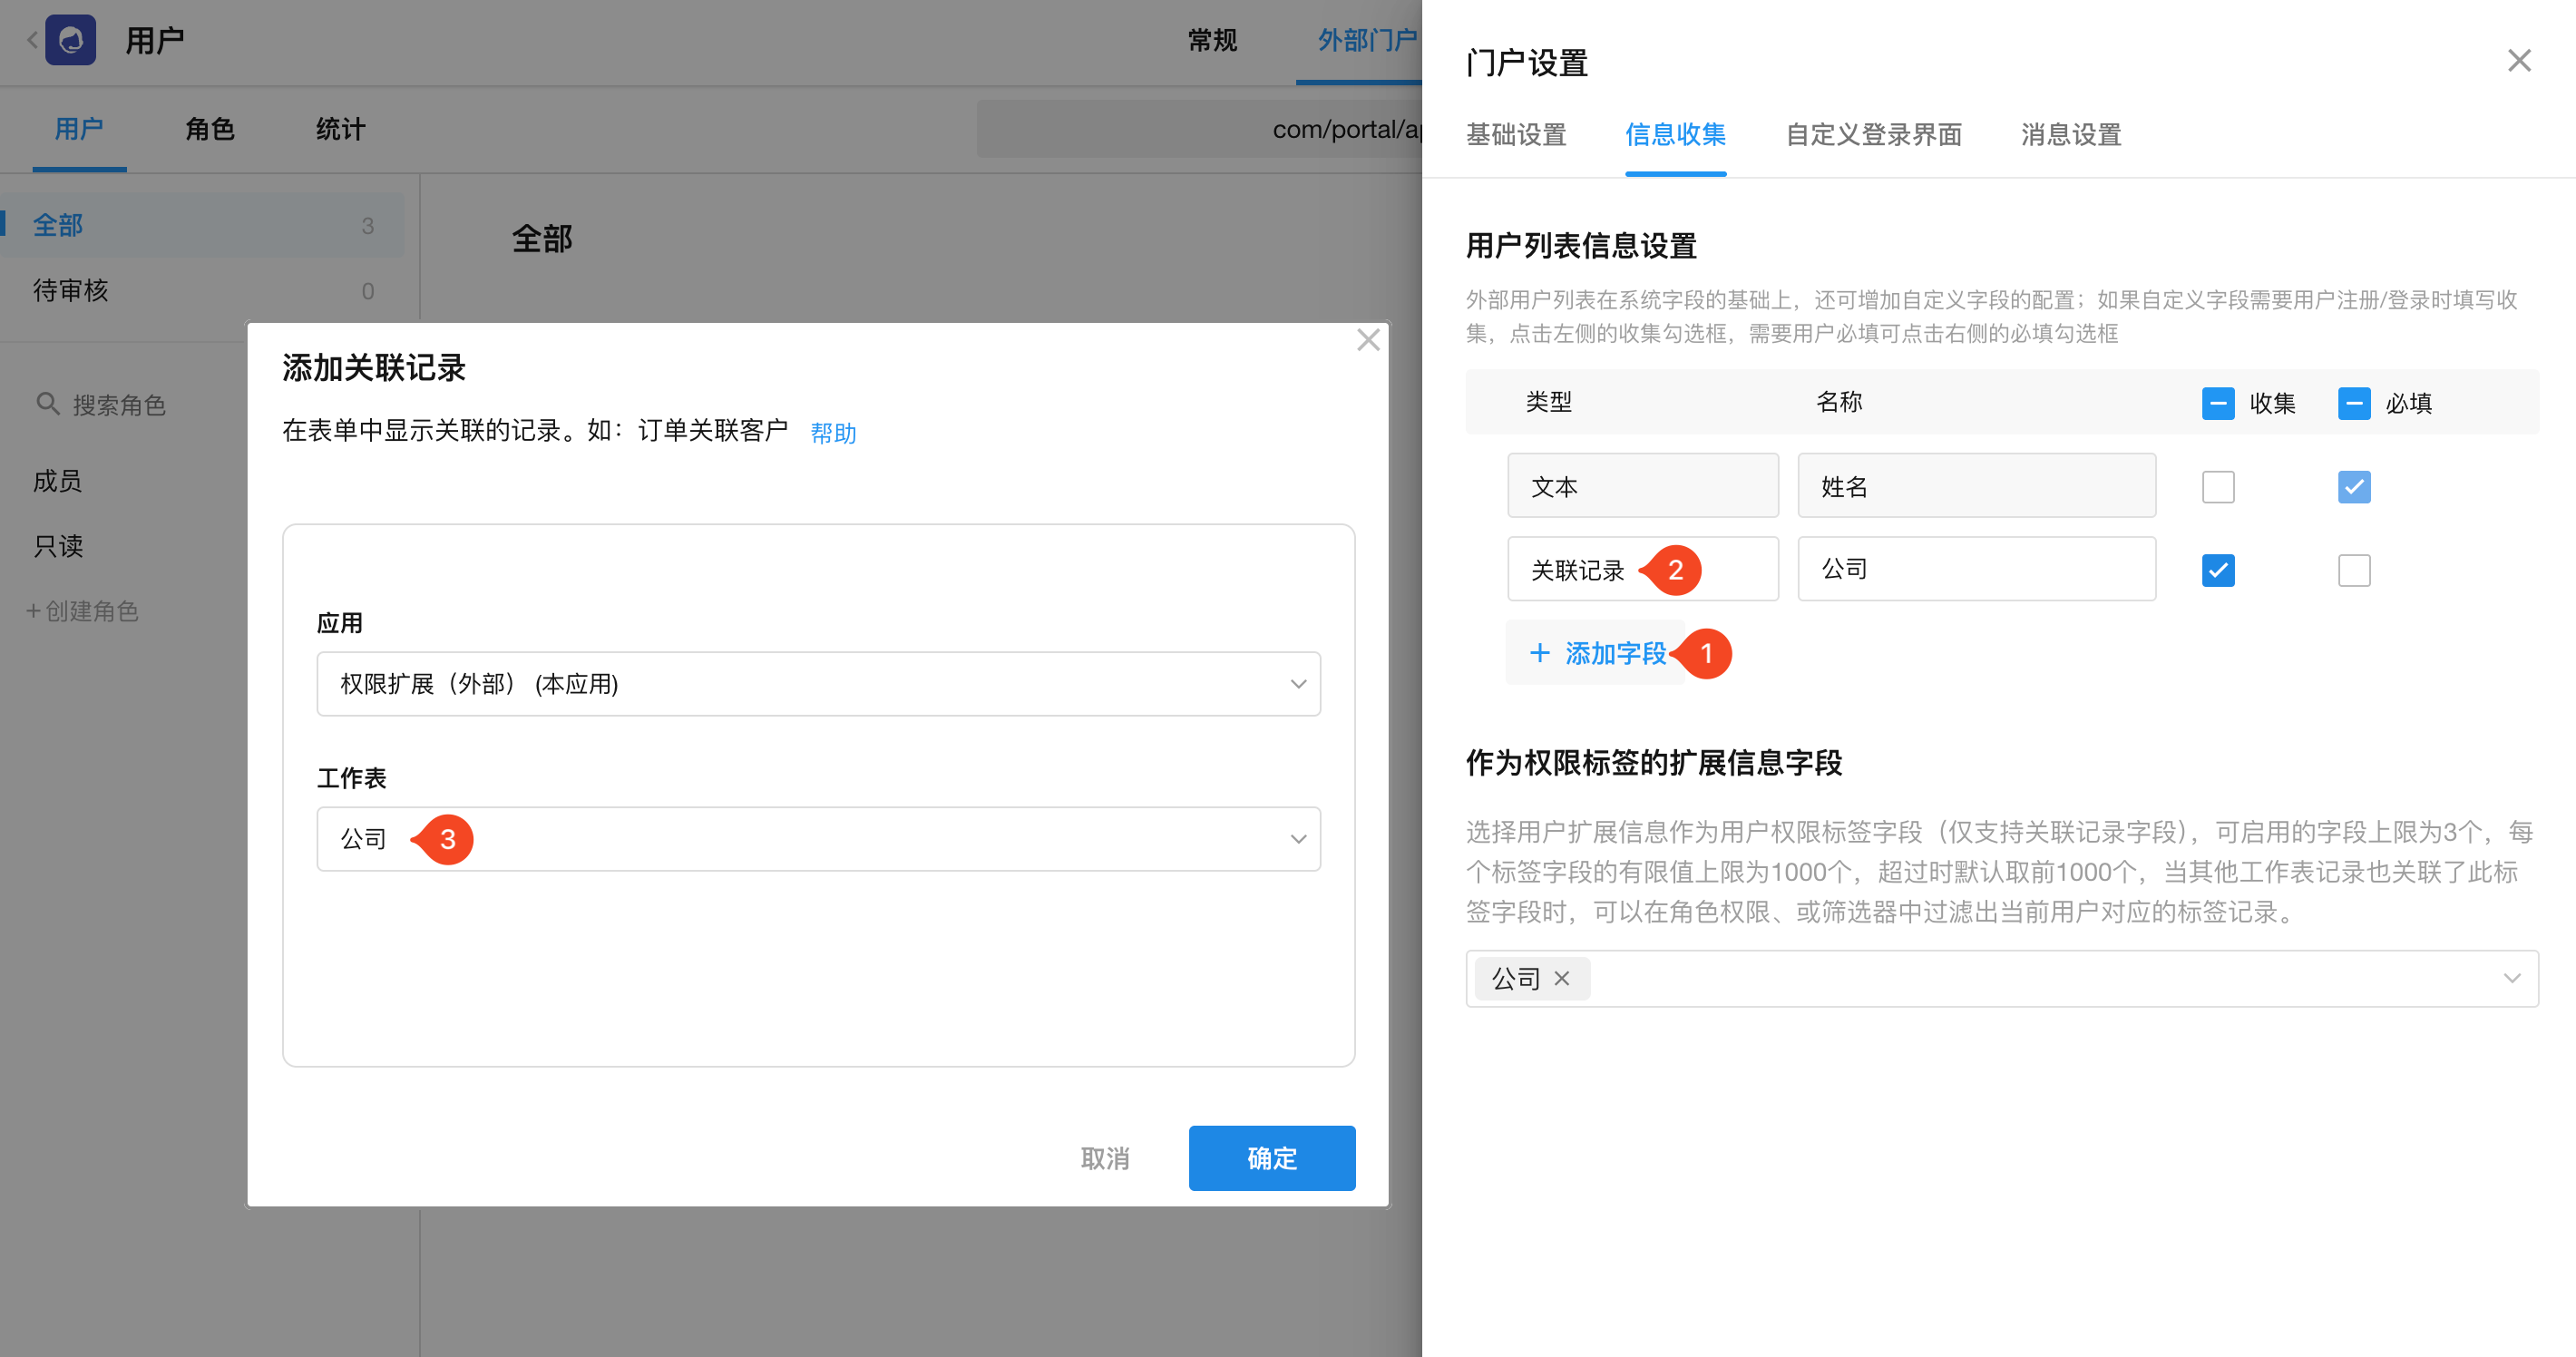Open the 应用 dropdown
The width and height of the screenshot is (2576, 1357).
pos(818,684)
